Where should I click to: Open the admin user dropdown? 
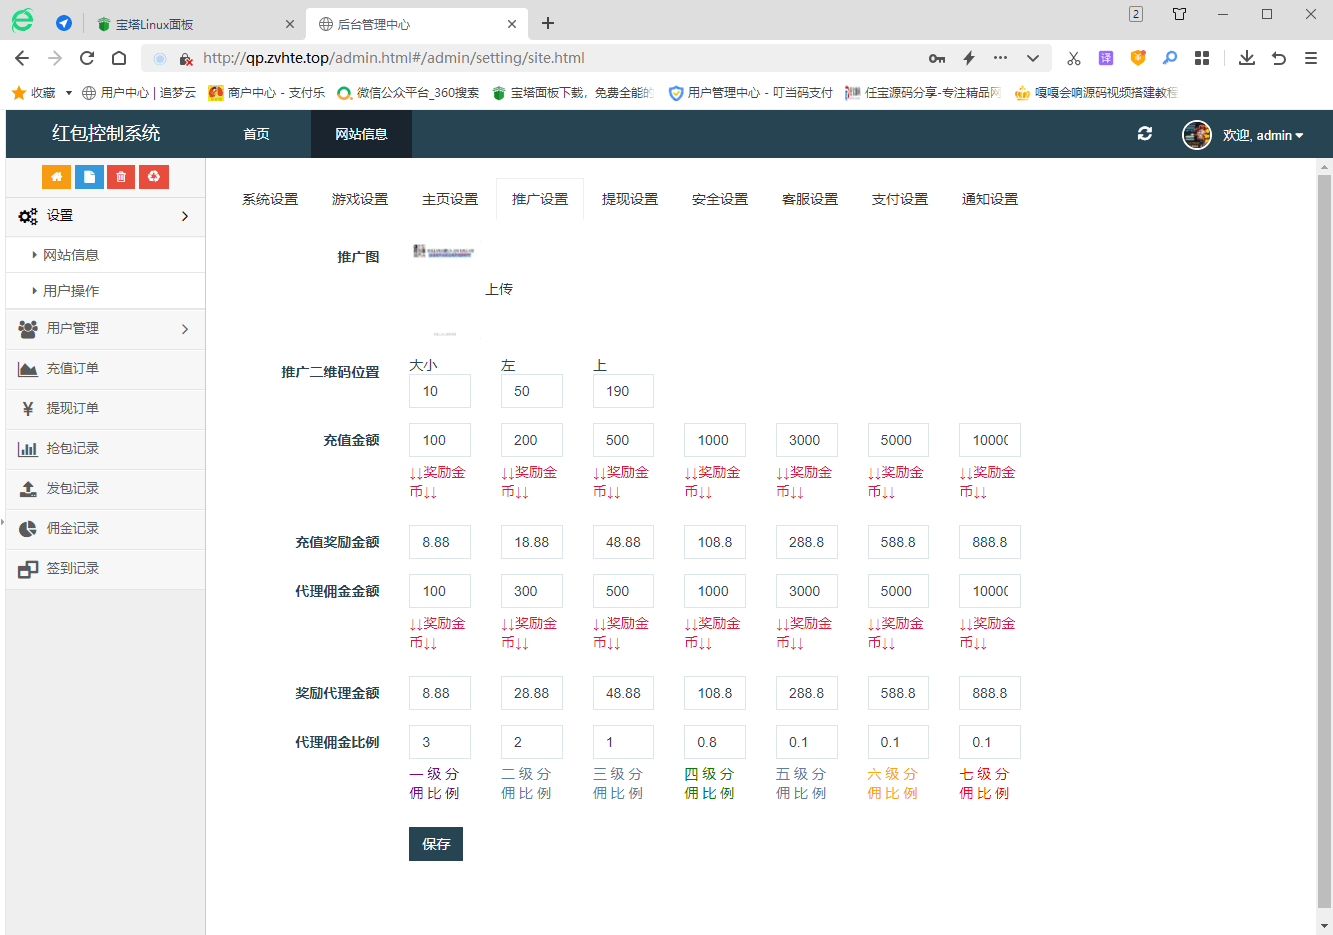click(x=1262, y=135)
